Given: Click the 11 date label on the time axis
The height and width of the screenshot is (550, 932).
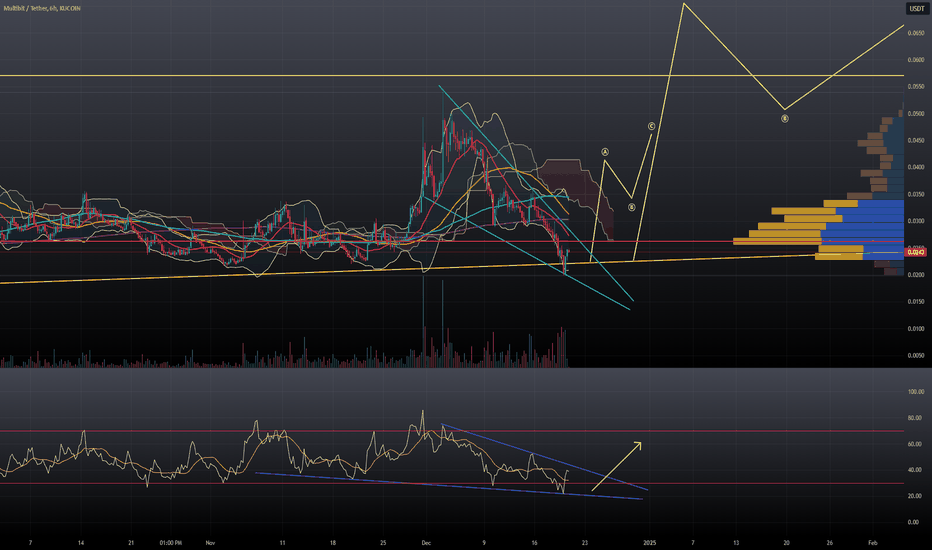Looking at the screenshot, I should (x=282, y=543).
